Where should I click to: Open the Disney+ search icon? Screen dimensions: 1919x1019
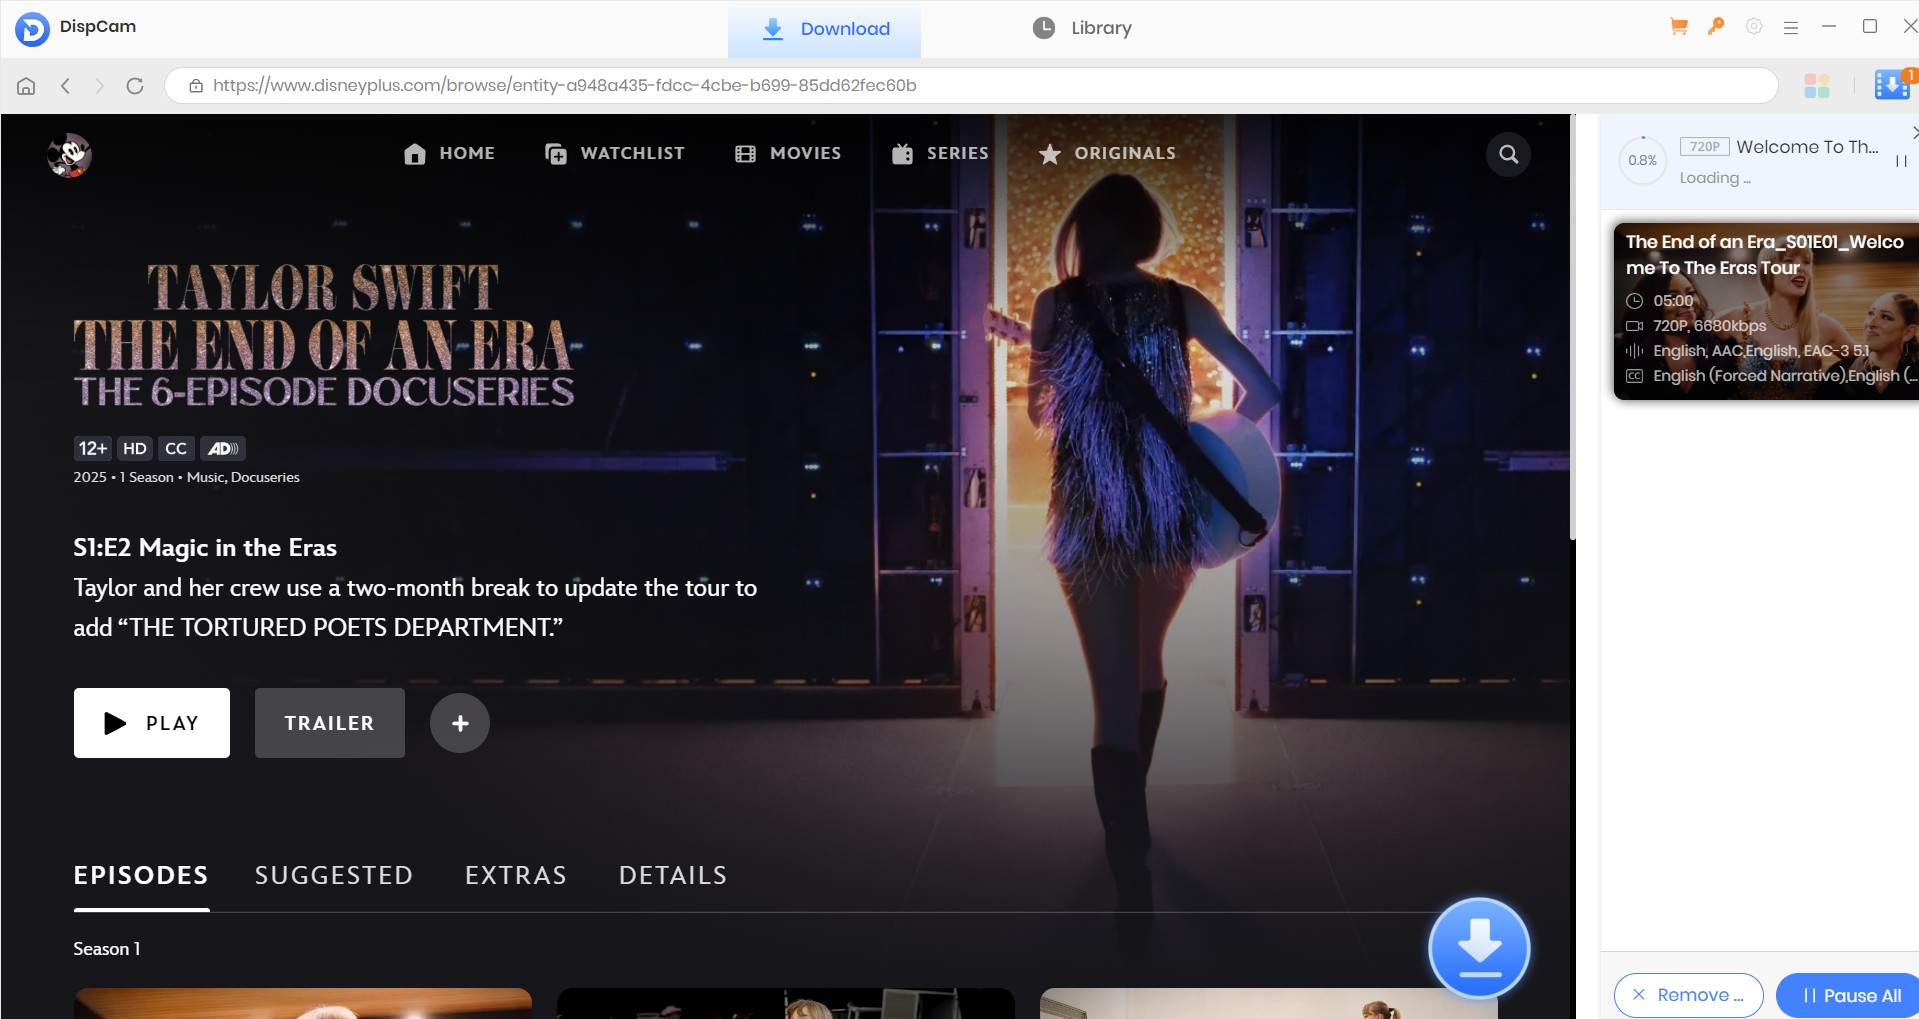coord(1508,154)
